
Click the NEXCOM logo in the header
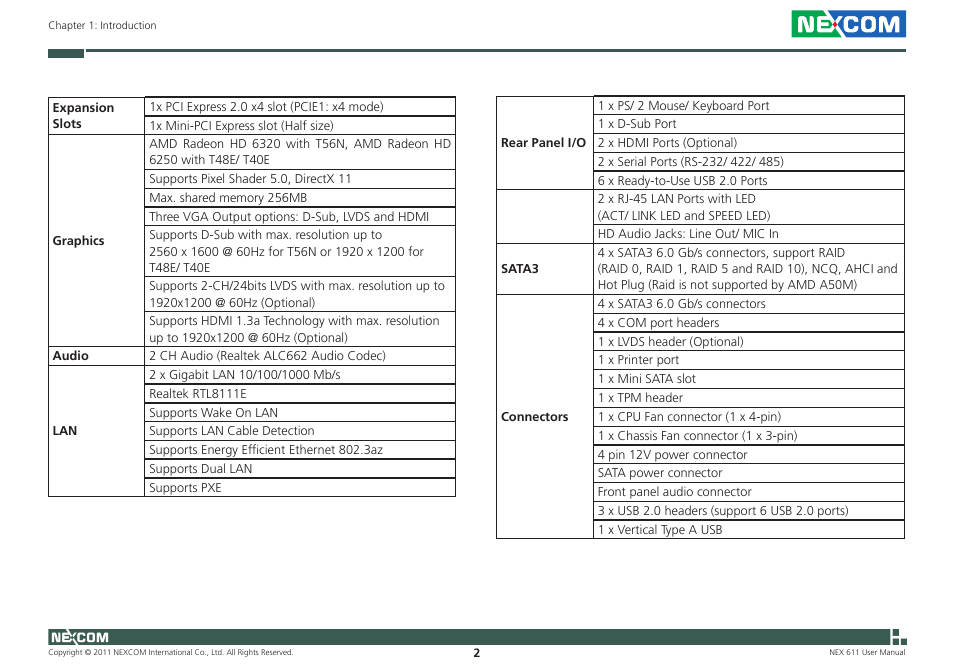[x=848, y=24]
